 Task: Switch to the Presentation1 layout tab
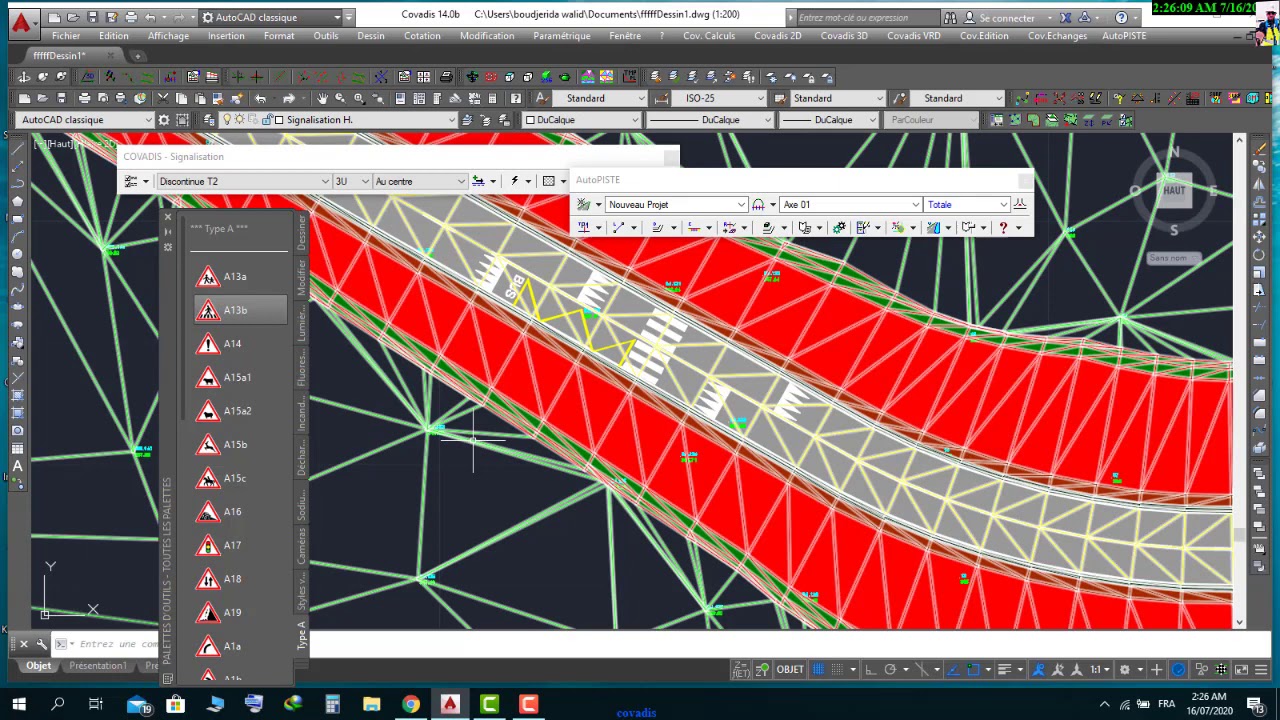coord(98,666)
